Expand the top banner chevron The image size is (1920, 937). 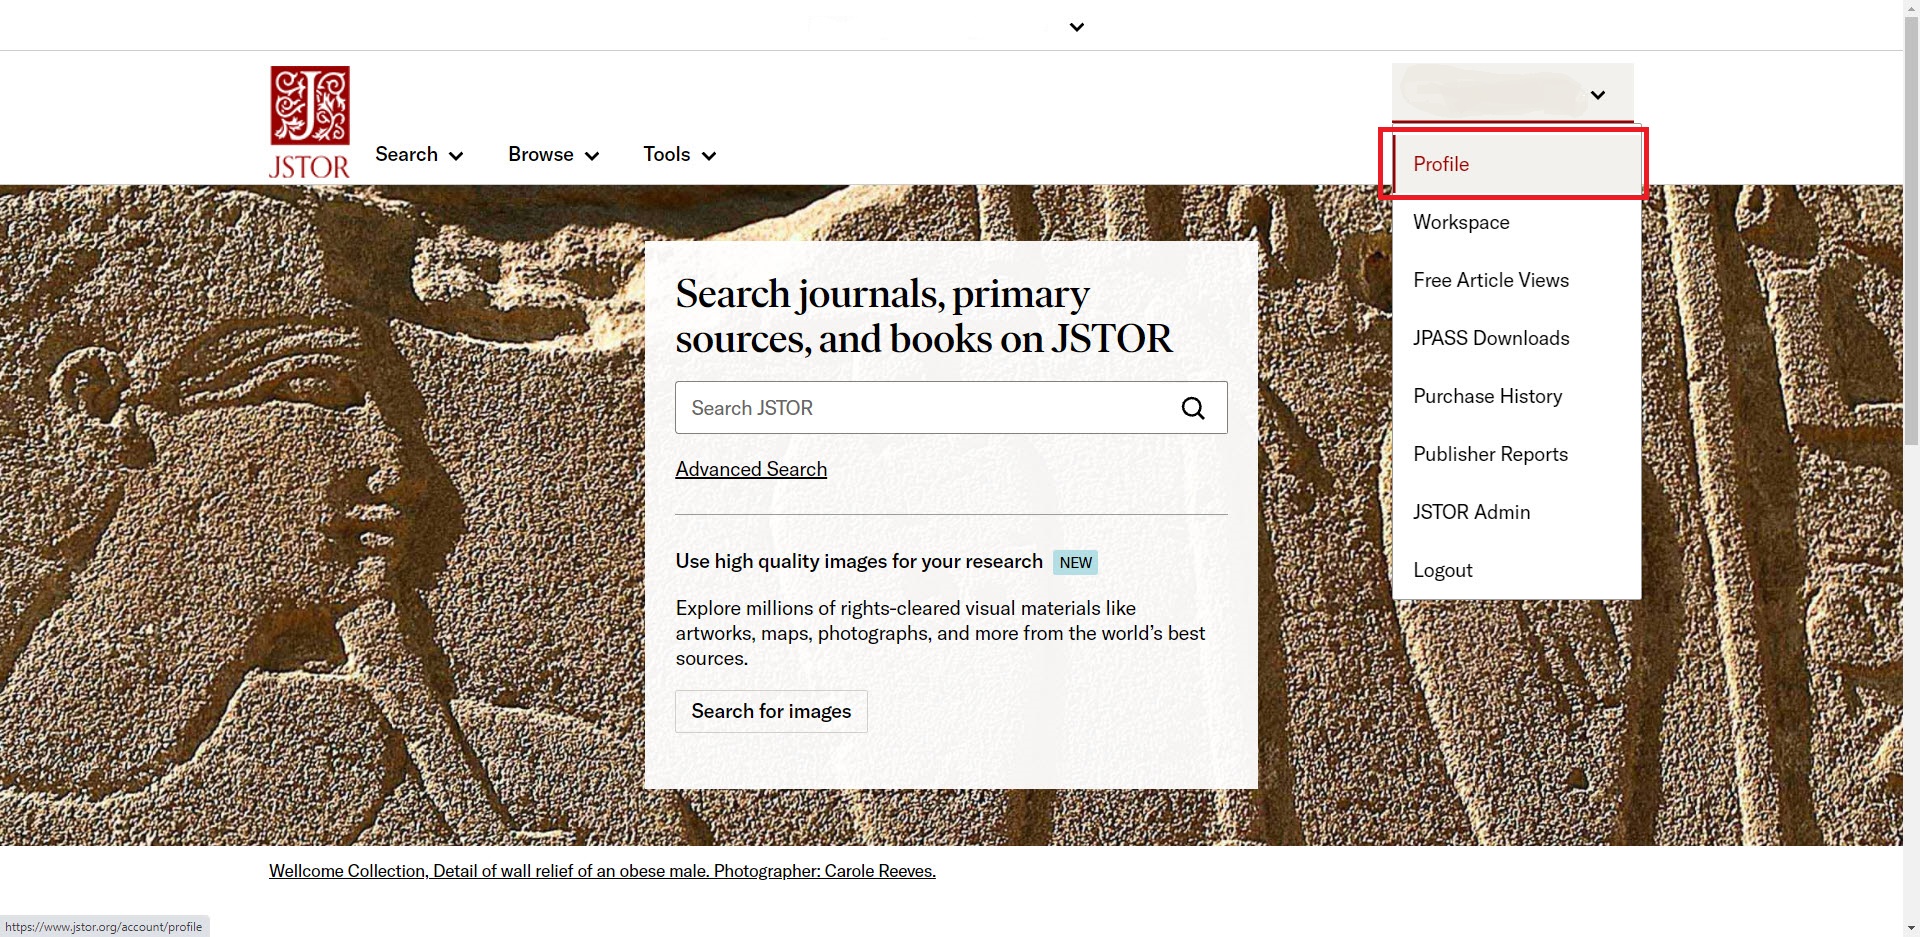click(1077, 27)
